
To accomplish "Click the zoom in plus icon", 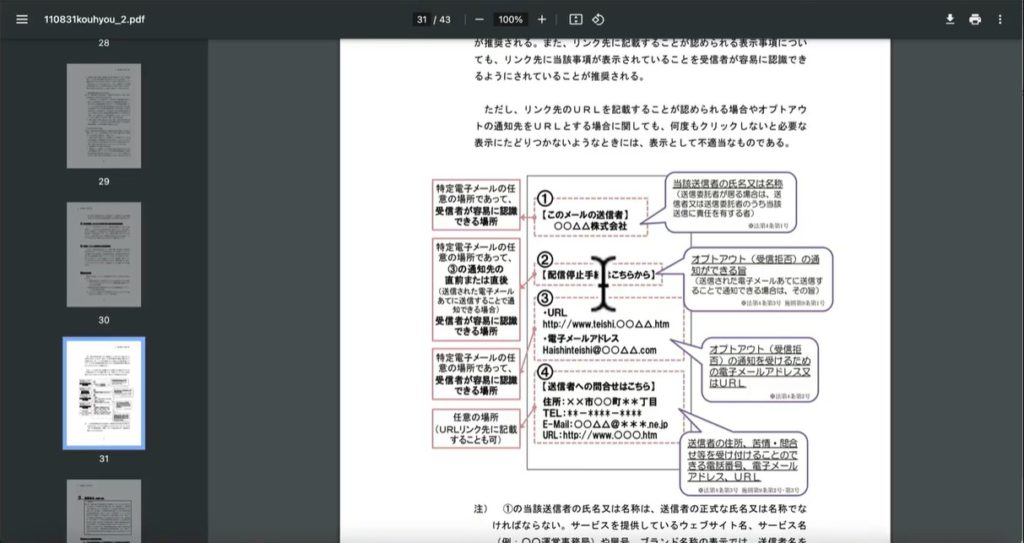I will (x=542, y=19).
